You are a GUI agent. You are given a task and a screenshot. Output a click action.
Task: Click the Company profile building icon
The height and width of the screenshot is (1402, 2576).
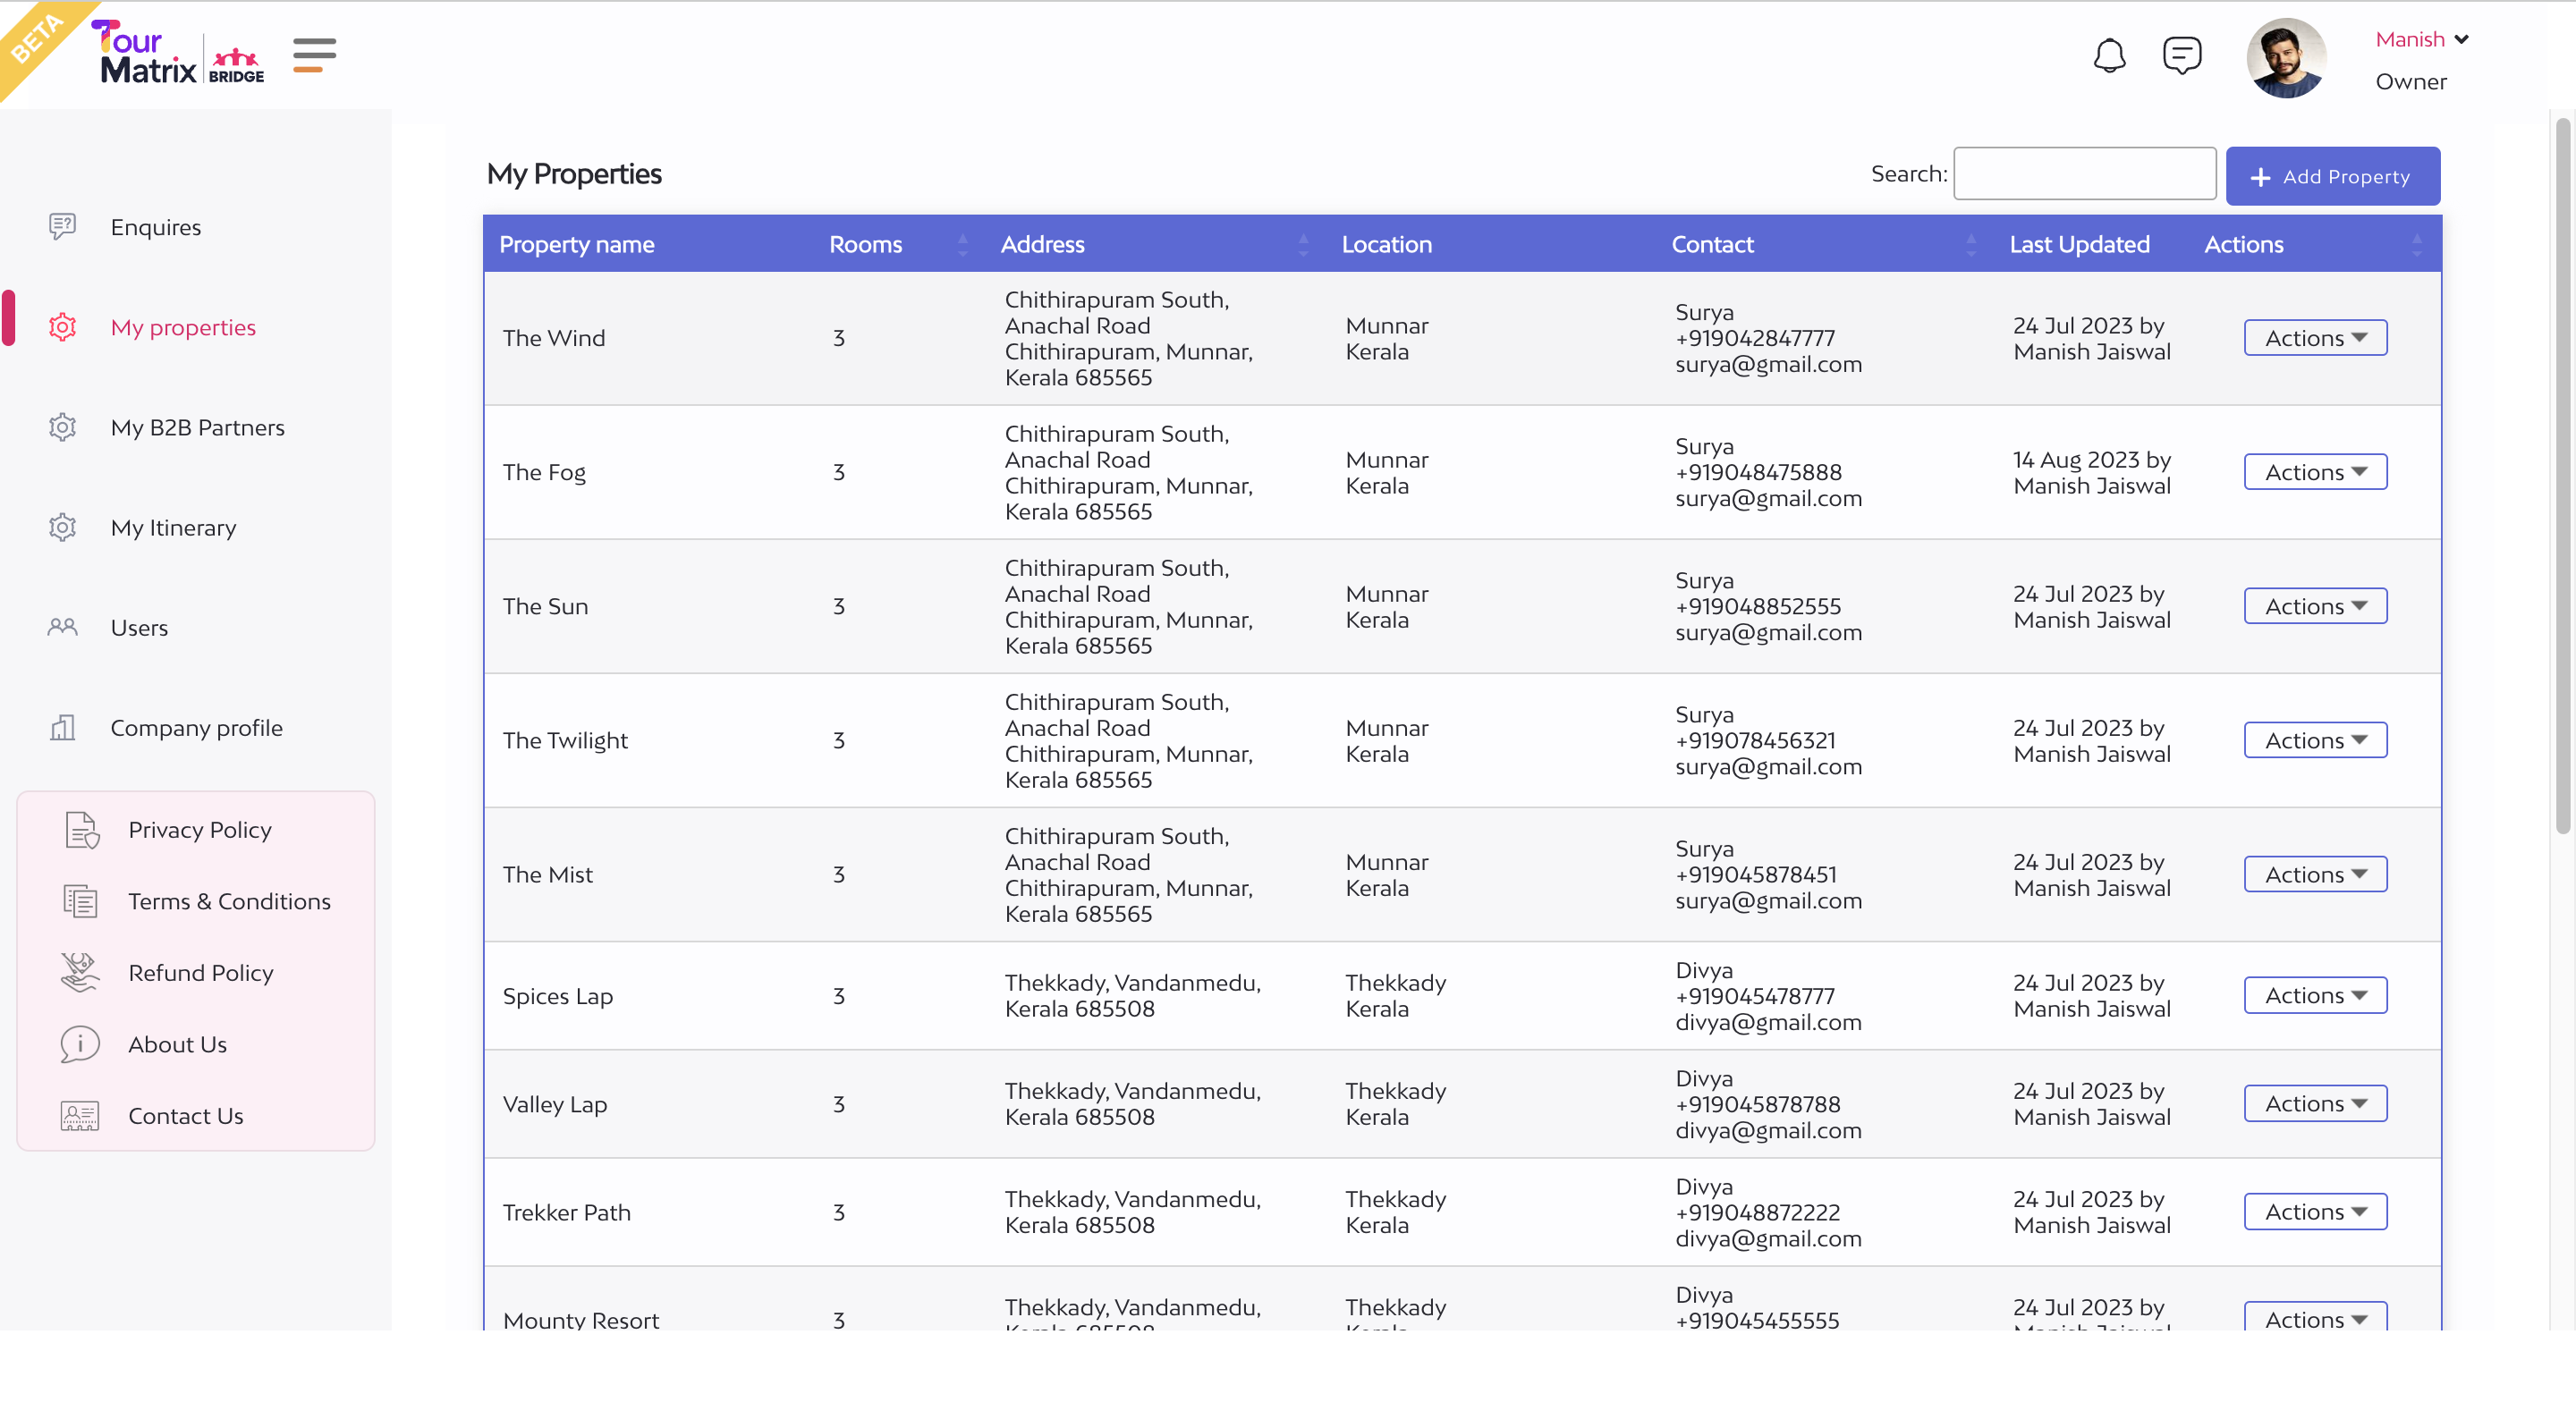[62, 728]
